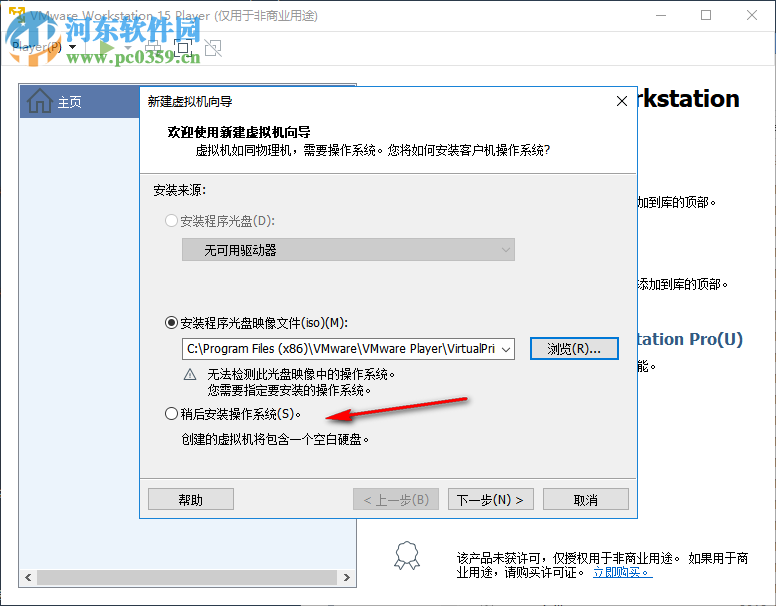The width and height of the screenshot is (776, 606).
Task: Click the license ribbon badge icon
Action: click(407, 556)
